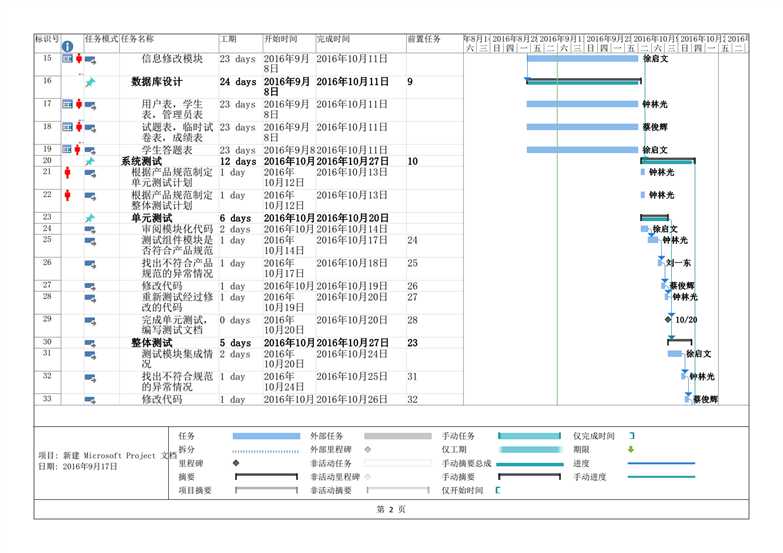This screenshot has width=783, height=553.
Task: Click row ID number 16
Action: [47, 80]
